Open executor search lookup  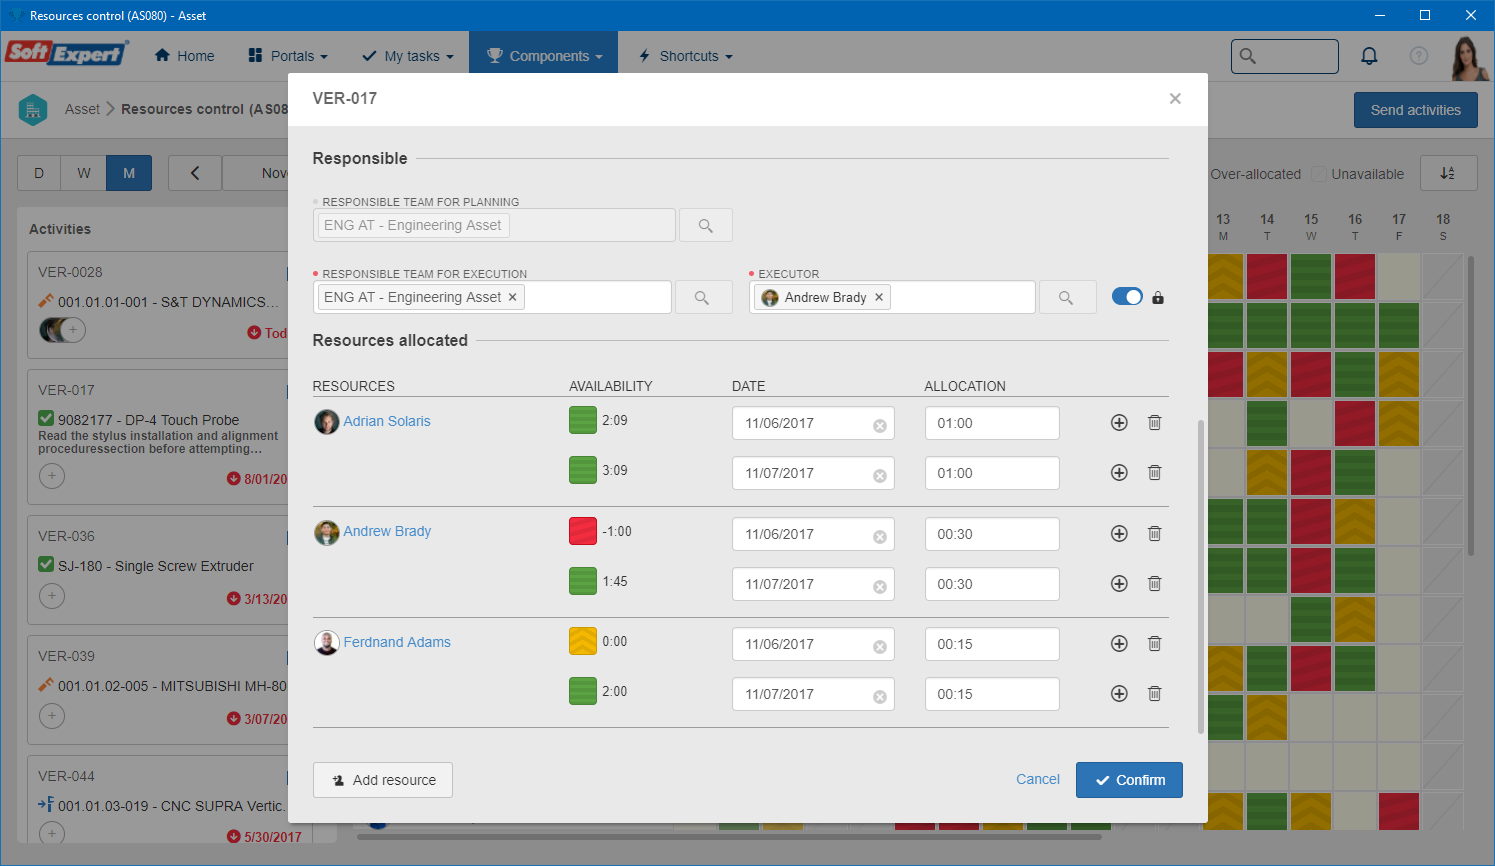[x=1066, y=297]
